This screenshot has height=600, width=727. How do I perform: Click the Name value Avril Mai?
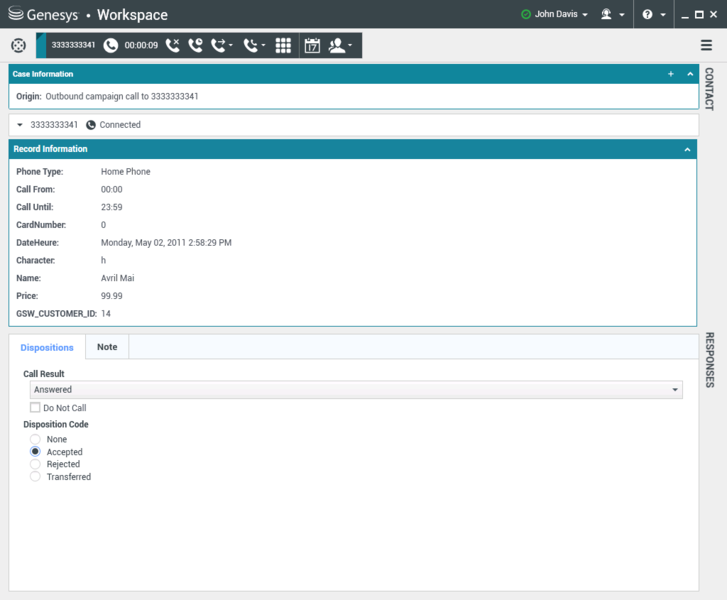click(118, 278)
